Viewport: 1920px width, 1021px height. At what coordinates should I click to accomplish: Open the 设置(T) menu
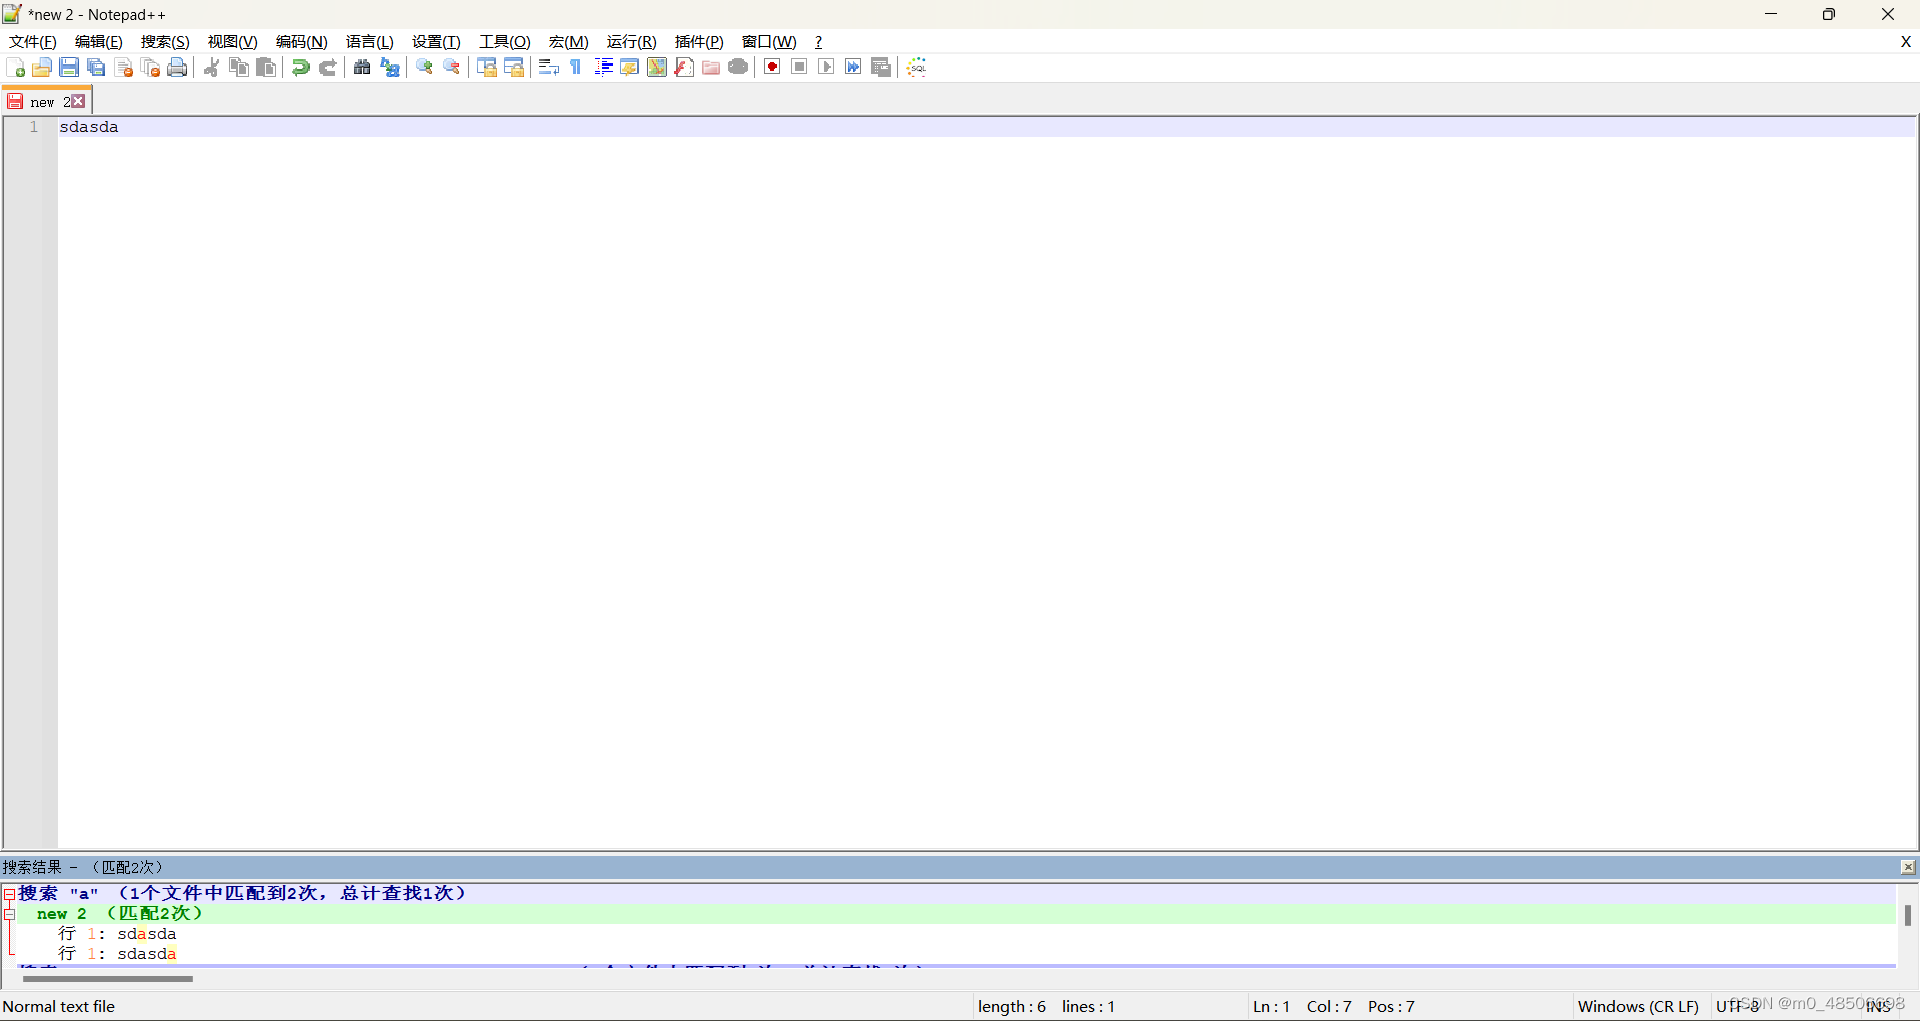pyautogui.click(x=436, y=41)
